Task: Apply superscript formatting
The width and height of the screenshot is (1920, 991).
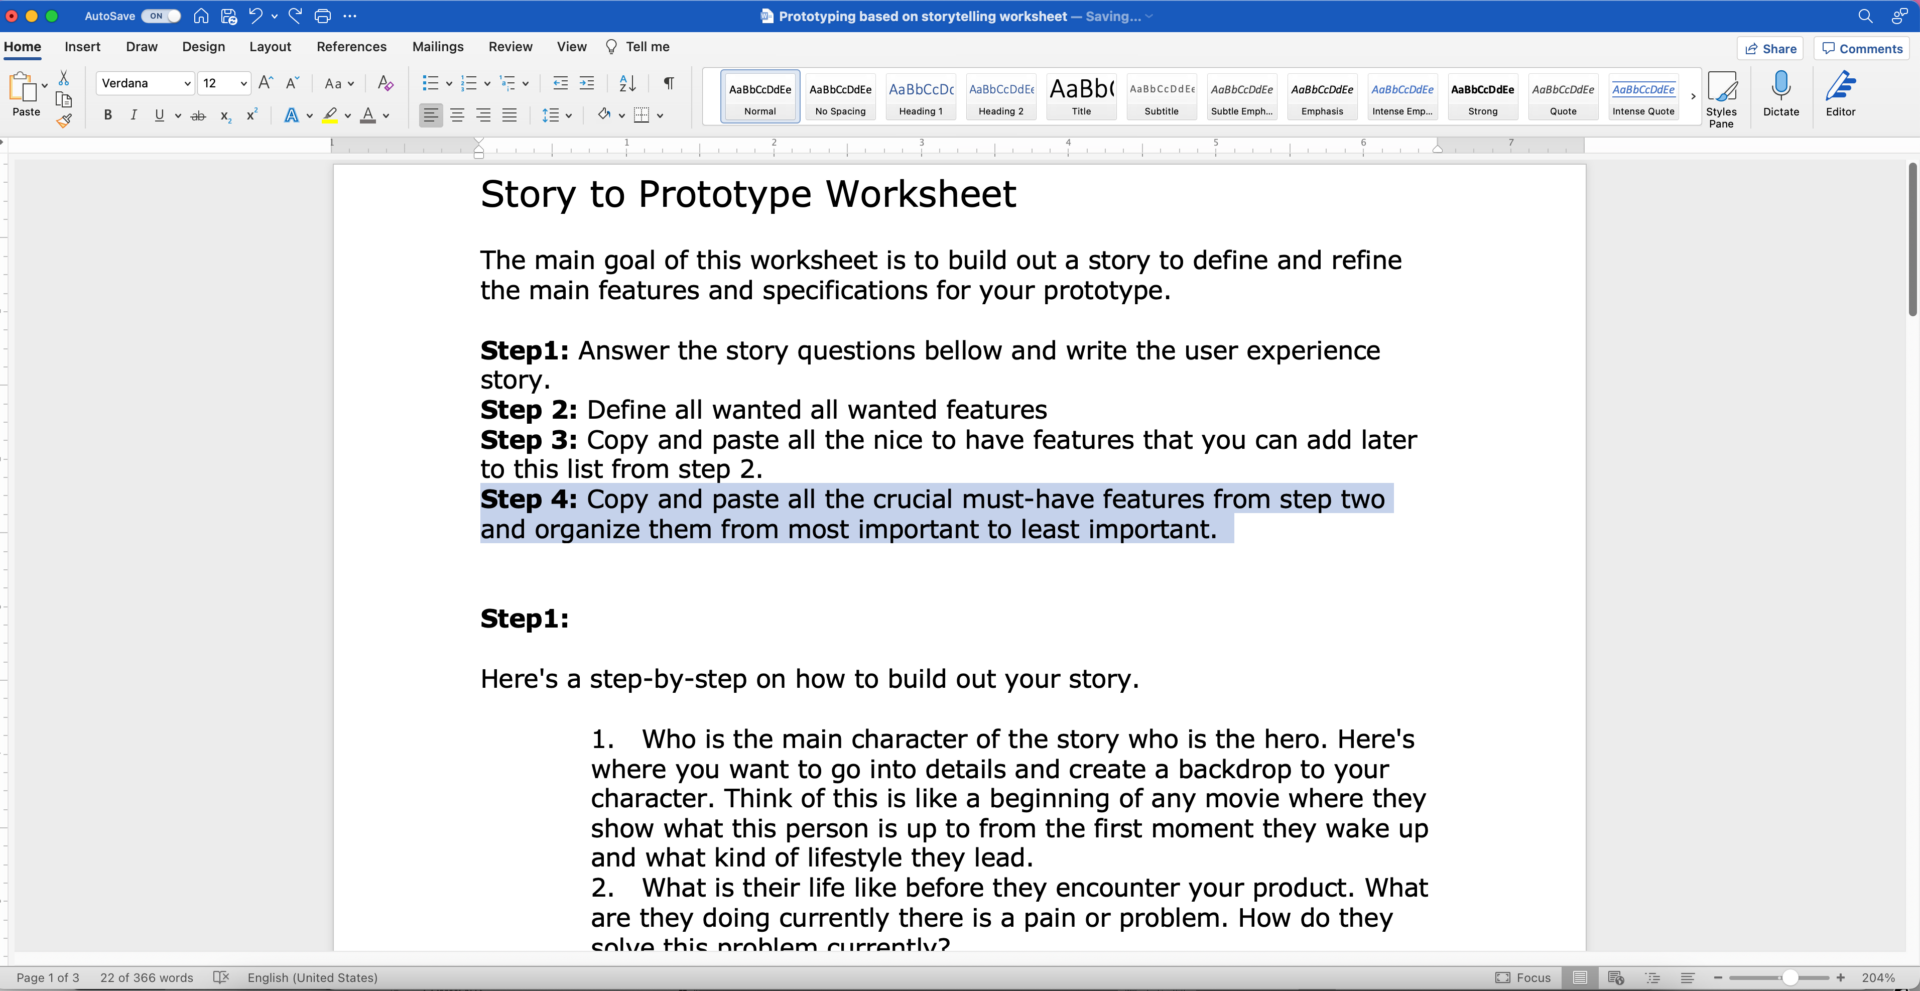Action: (252, 115)
